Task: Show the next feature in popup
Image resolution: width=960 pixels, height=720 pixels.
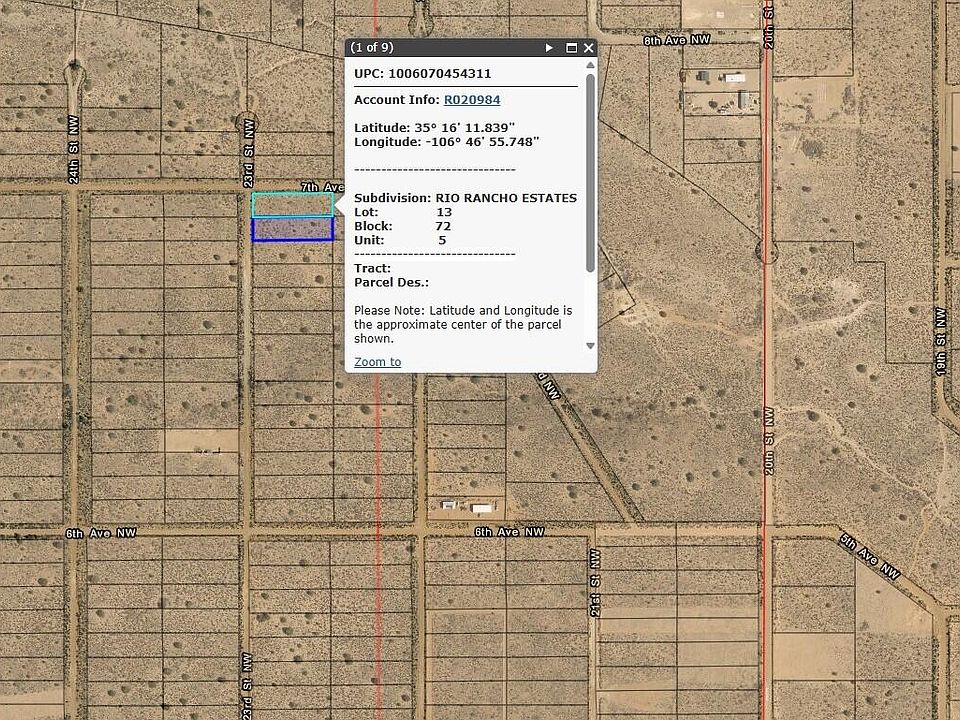Action: 549,48
